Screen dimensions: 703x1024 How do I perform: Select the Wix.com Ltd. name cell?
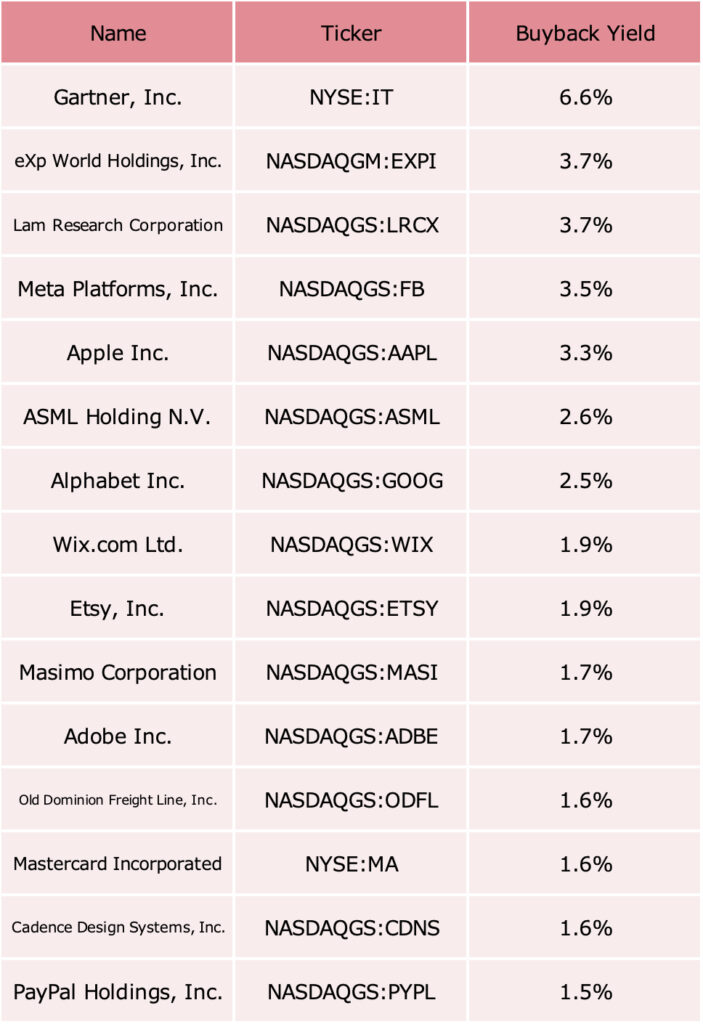click(x=117, y=545)
